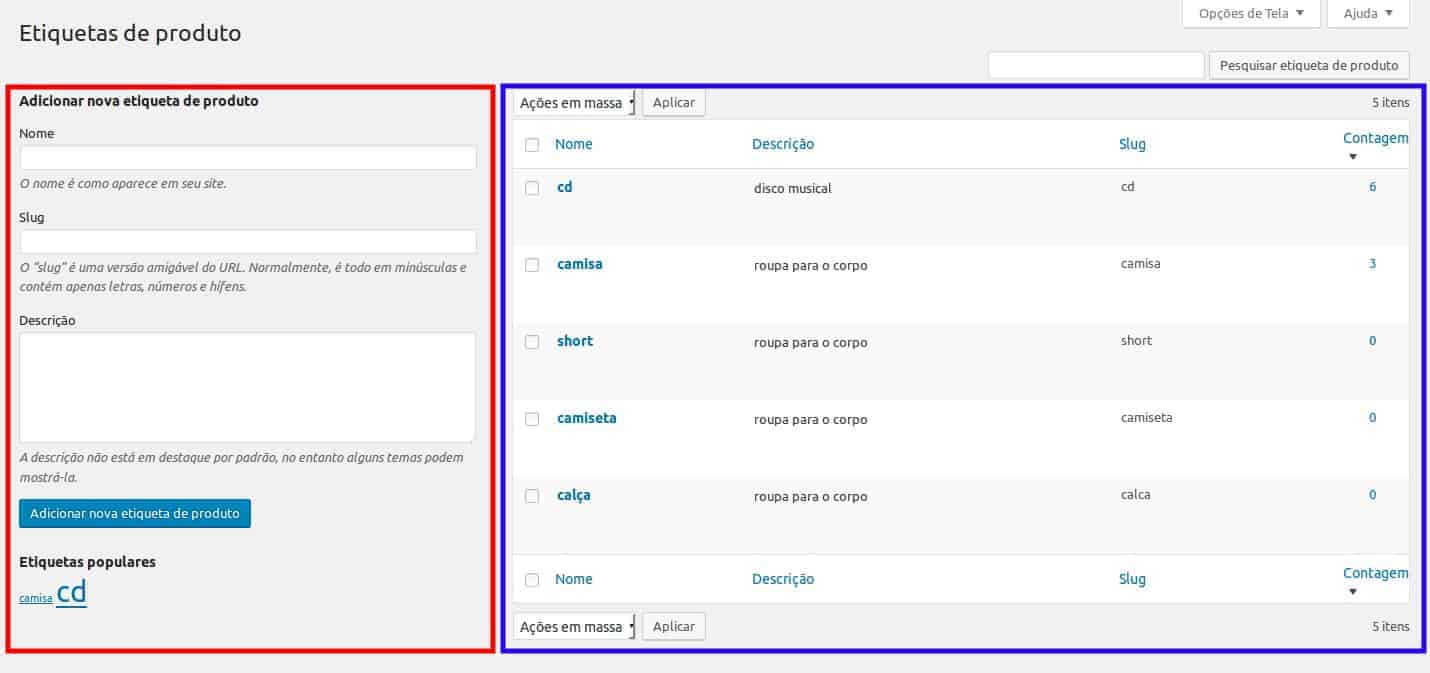Screen dimensions: 1430x673
Task: Open the camiseta tag name link
Action: click(587, 418)
